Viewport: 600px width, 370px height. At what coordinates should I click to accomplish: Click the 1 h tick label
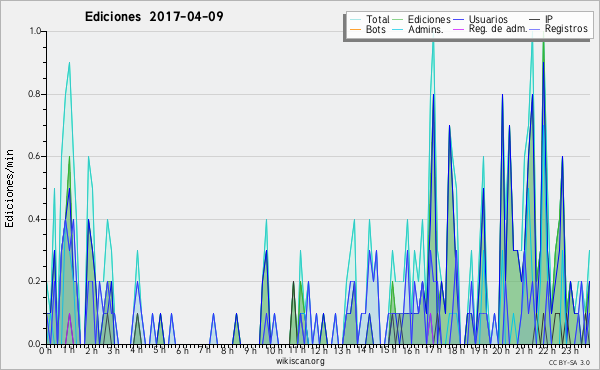click(x=69, y=350)
